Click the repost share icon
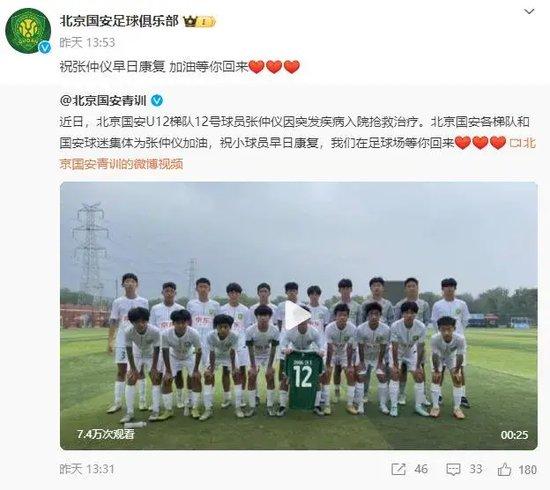550x490 pixels. pyautogui.click(x=398, y=469)
